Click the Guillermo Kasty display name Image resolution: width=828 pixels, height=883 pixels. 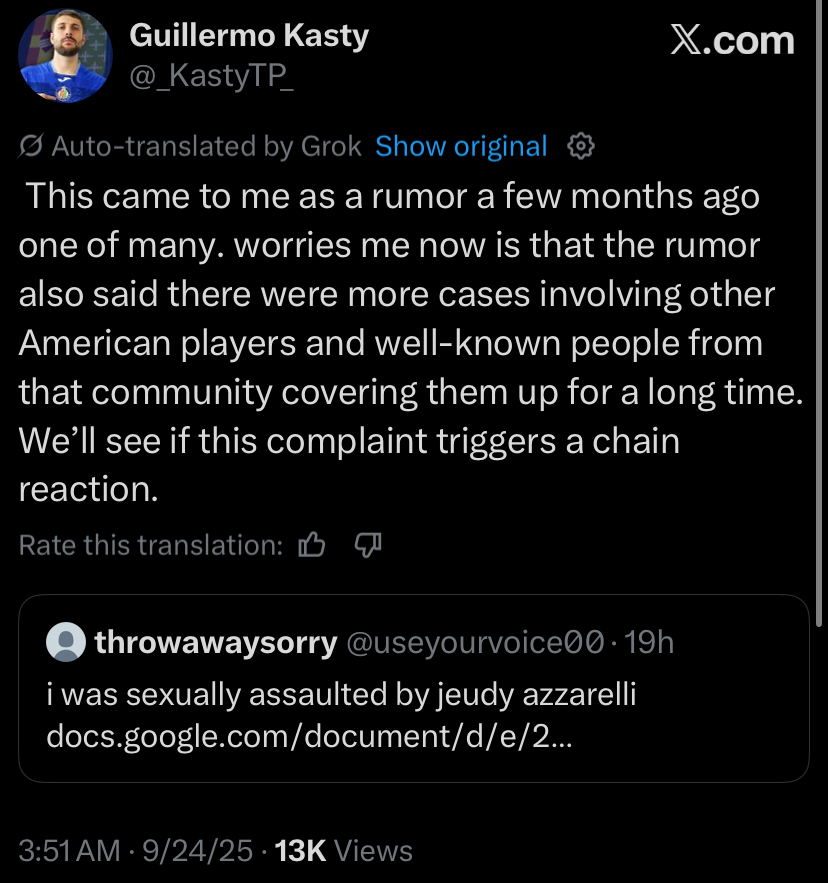coord(249,37)
